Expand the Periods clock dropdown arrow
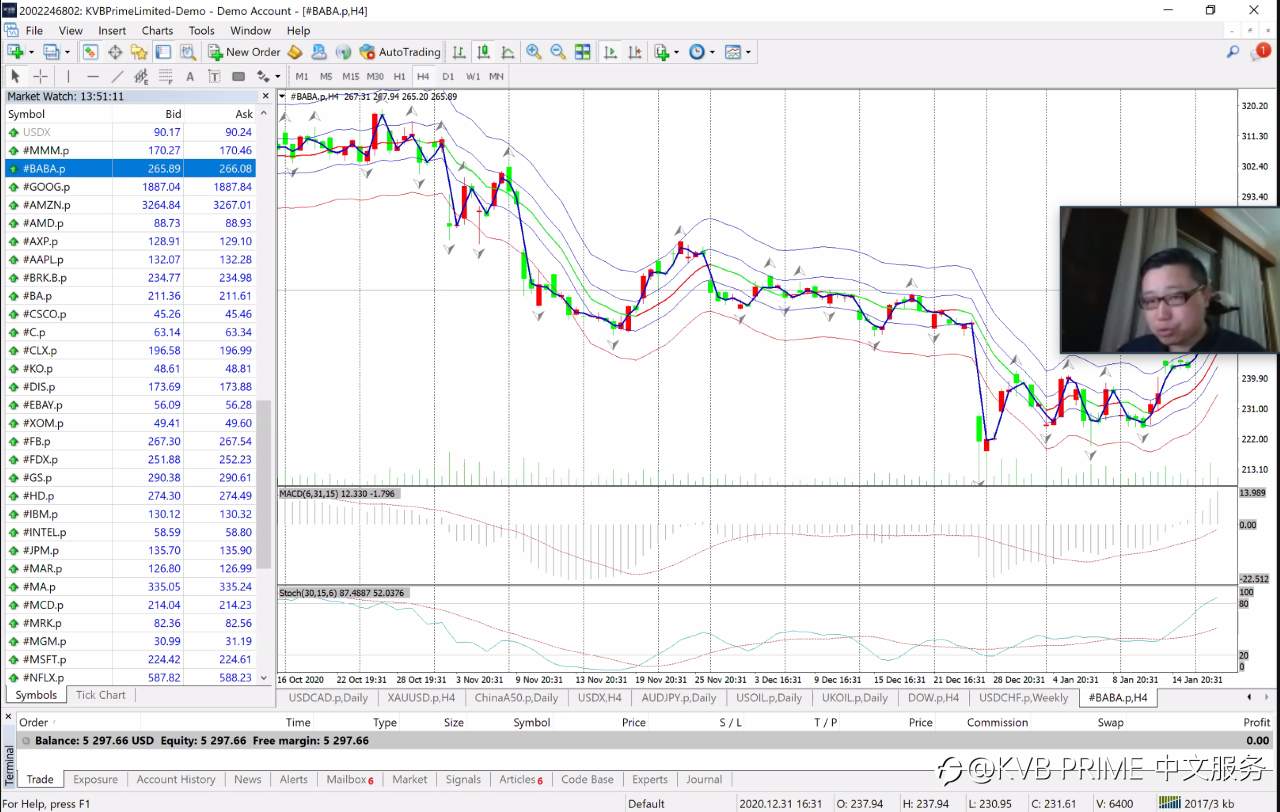Viewport: 1280px width, 812px height. 712,51
